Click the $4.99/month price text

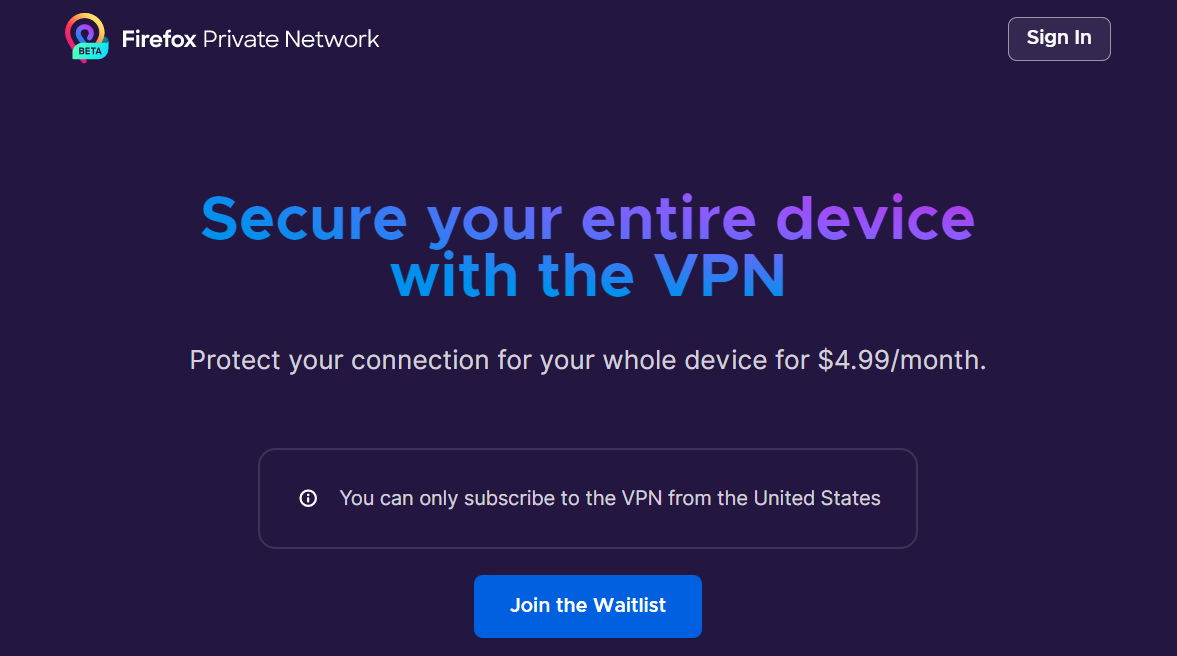[901, 360]
